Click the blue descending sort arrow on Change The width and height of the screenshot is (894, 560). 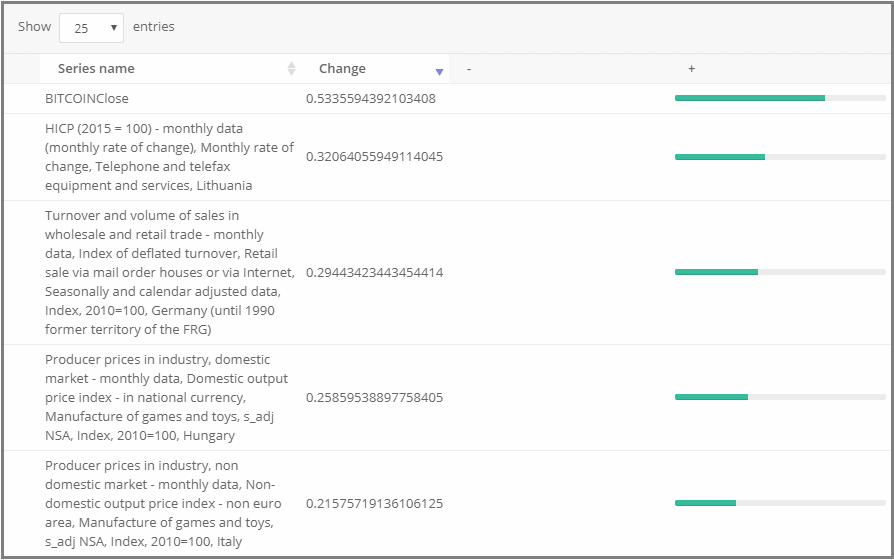point(439,71)
